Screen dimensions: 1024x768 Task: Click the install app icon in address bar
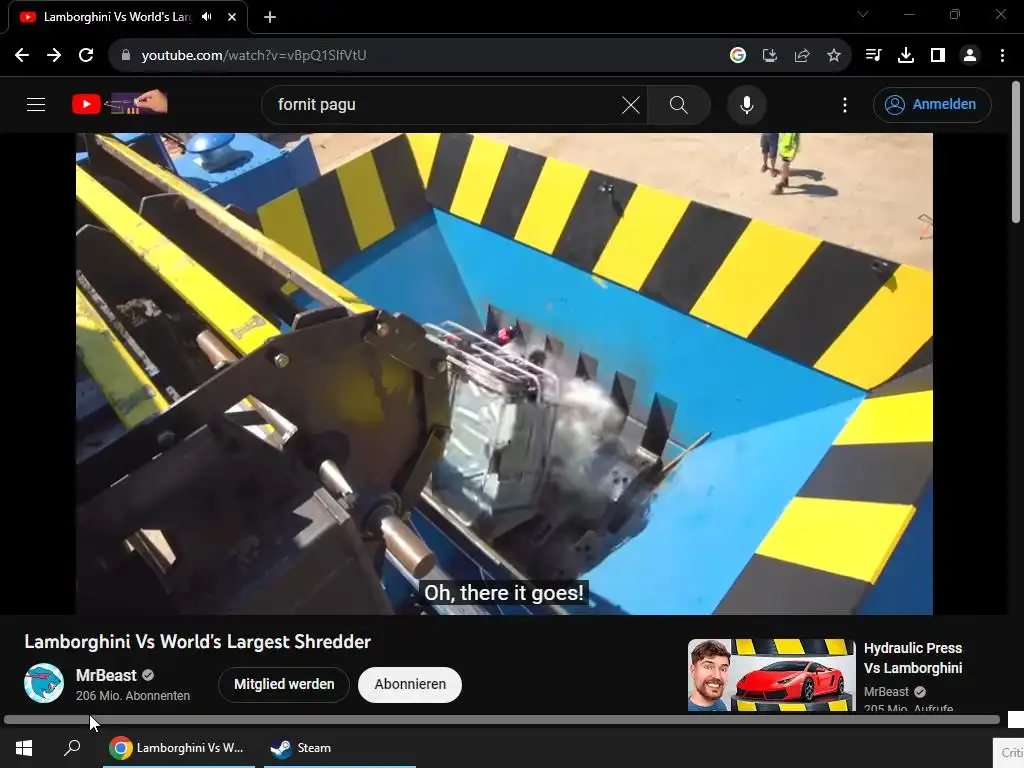pyautogui.click(x=770, y=56)
